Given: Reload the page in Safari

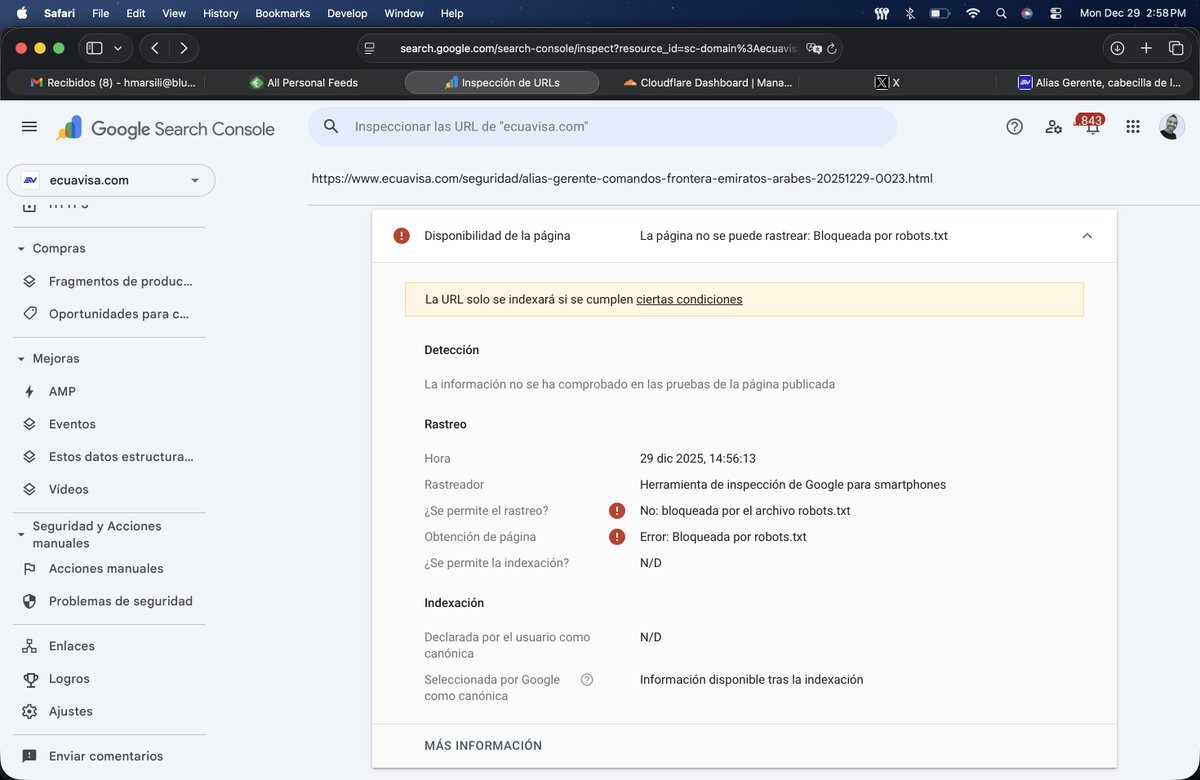Looking at the screenshot, I should [831, 48].
